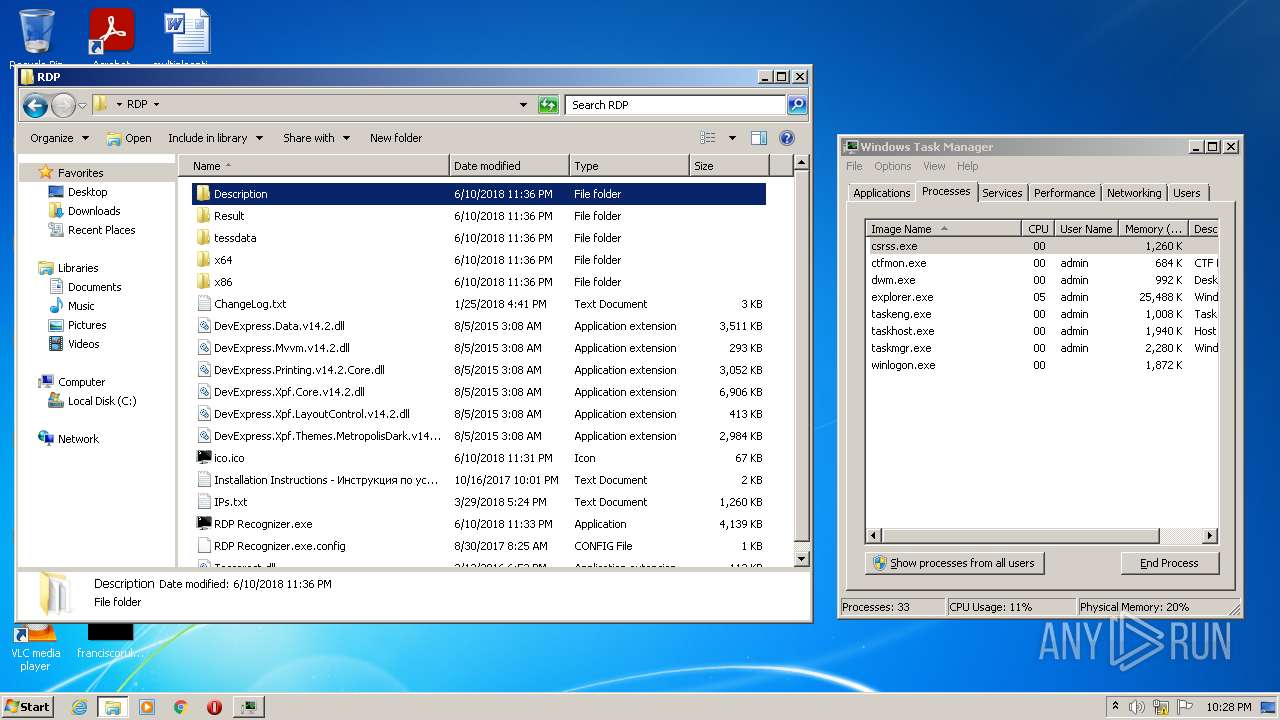Screen dimensions: 1280x720
Task: Click the clock in system tray
Action: coord(1227,707)
